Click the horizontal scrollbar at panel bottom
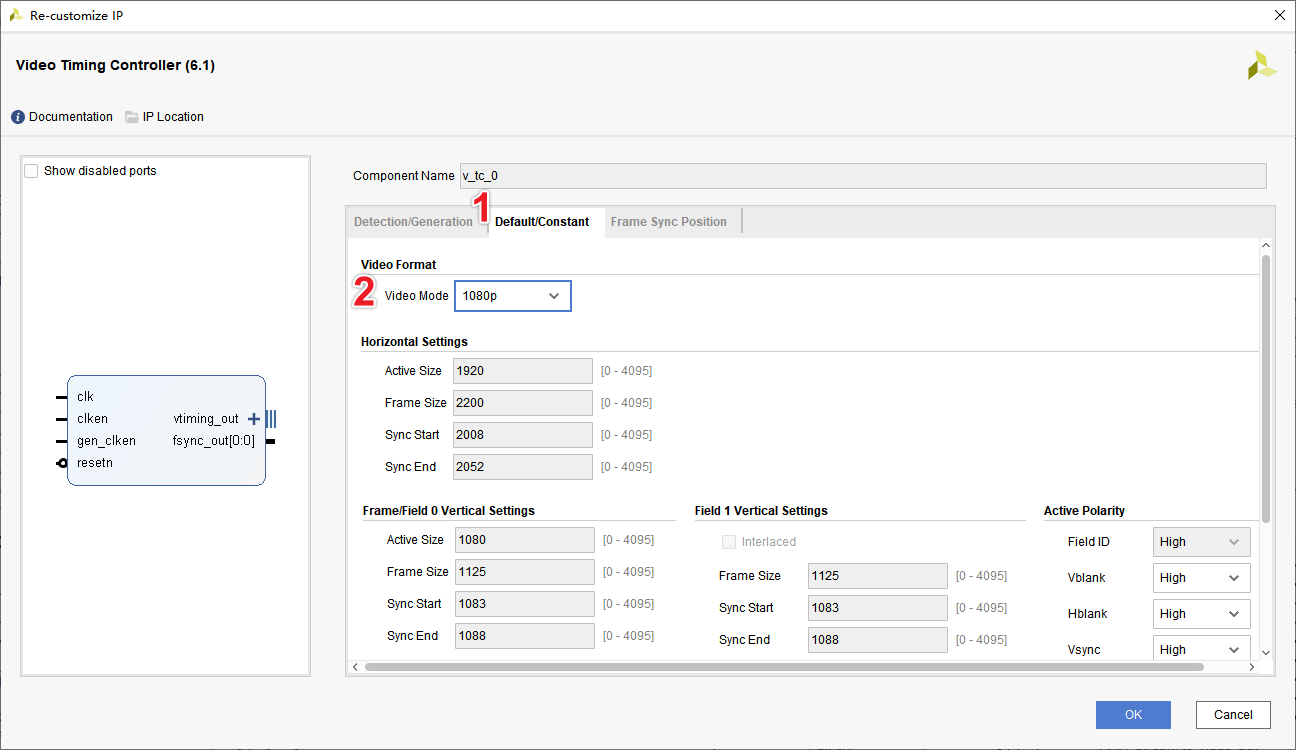The image size is (1296, 750). pos(784,667)
